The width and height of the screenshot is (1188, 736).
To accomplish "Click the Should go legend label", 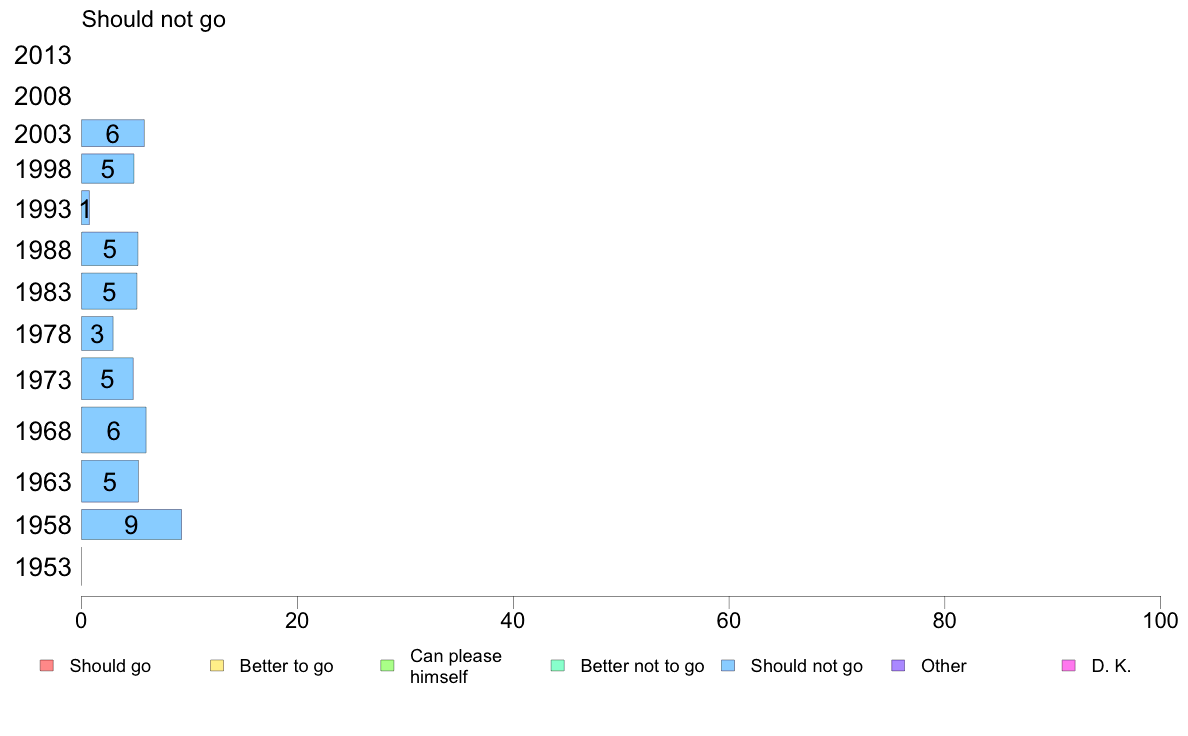I will pyautogui.click(x=110, y=666).
